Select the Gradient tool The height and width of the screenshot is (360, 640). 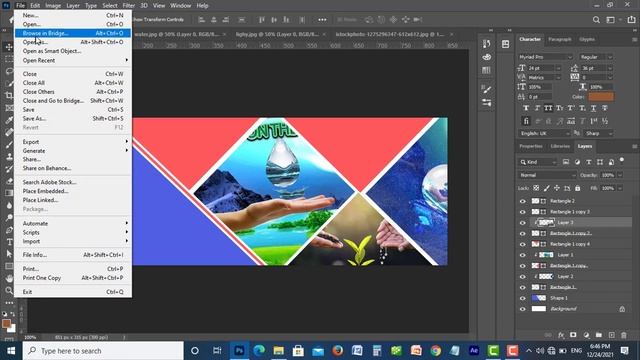9,193
